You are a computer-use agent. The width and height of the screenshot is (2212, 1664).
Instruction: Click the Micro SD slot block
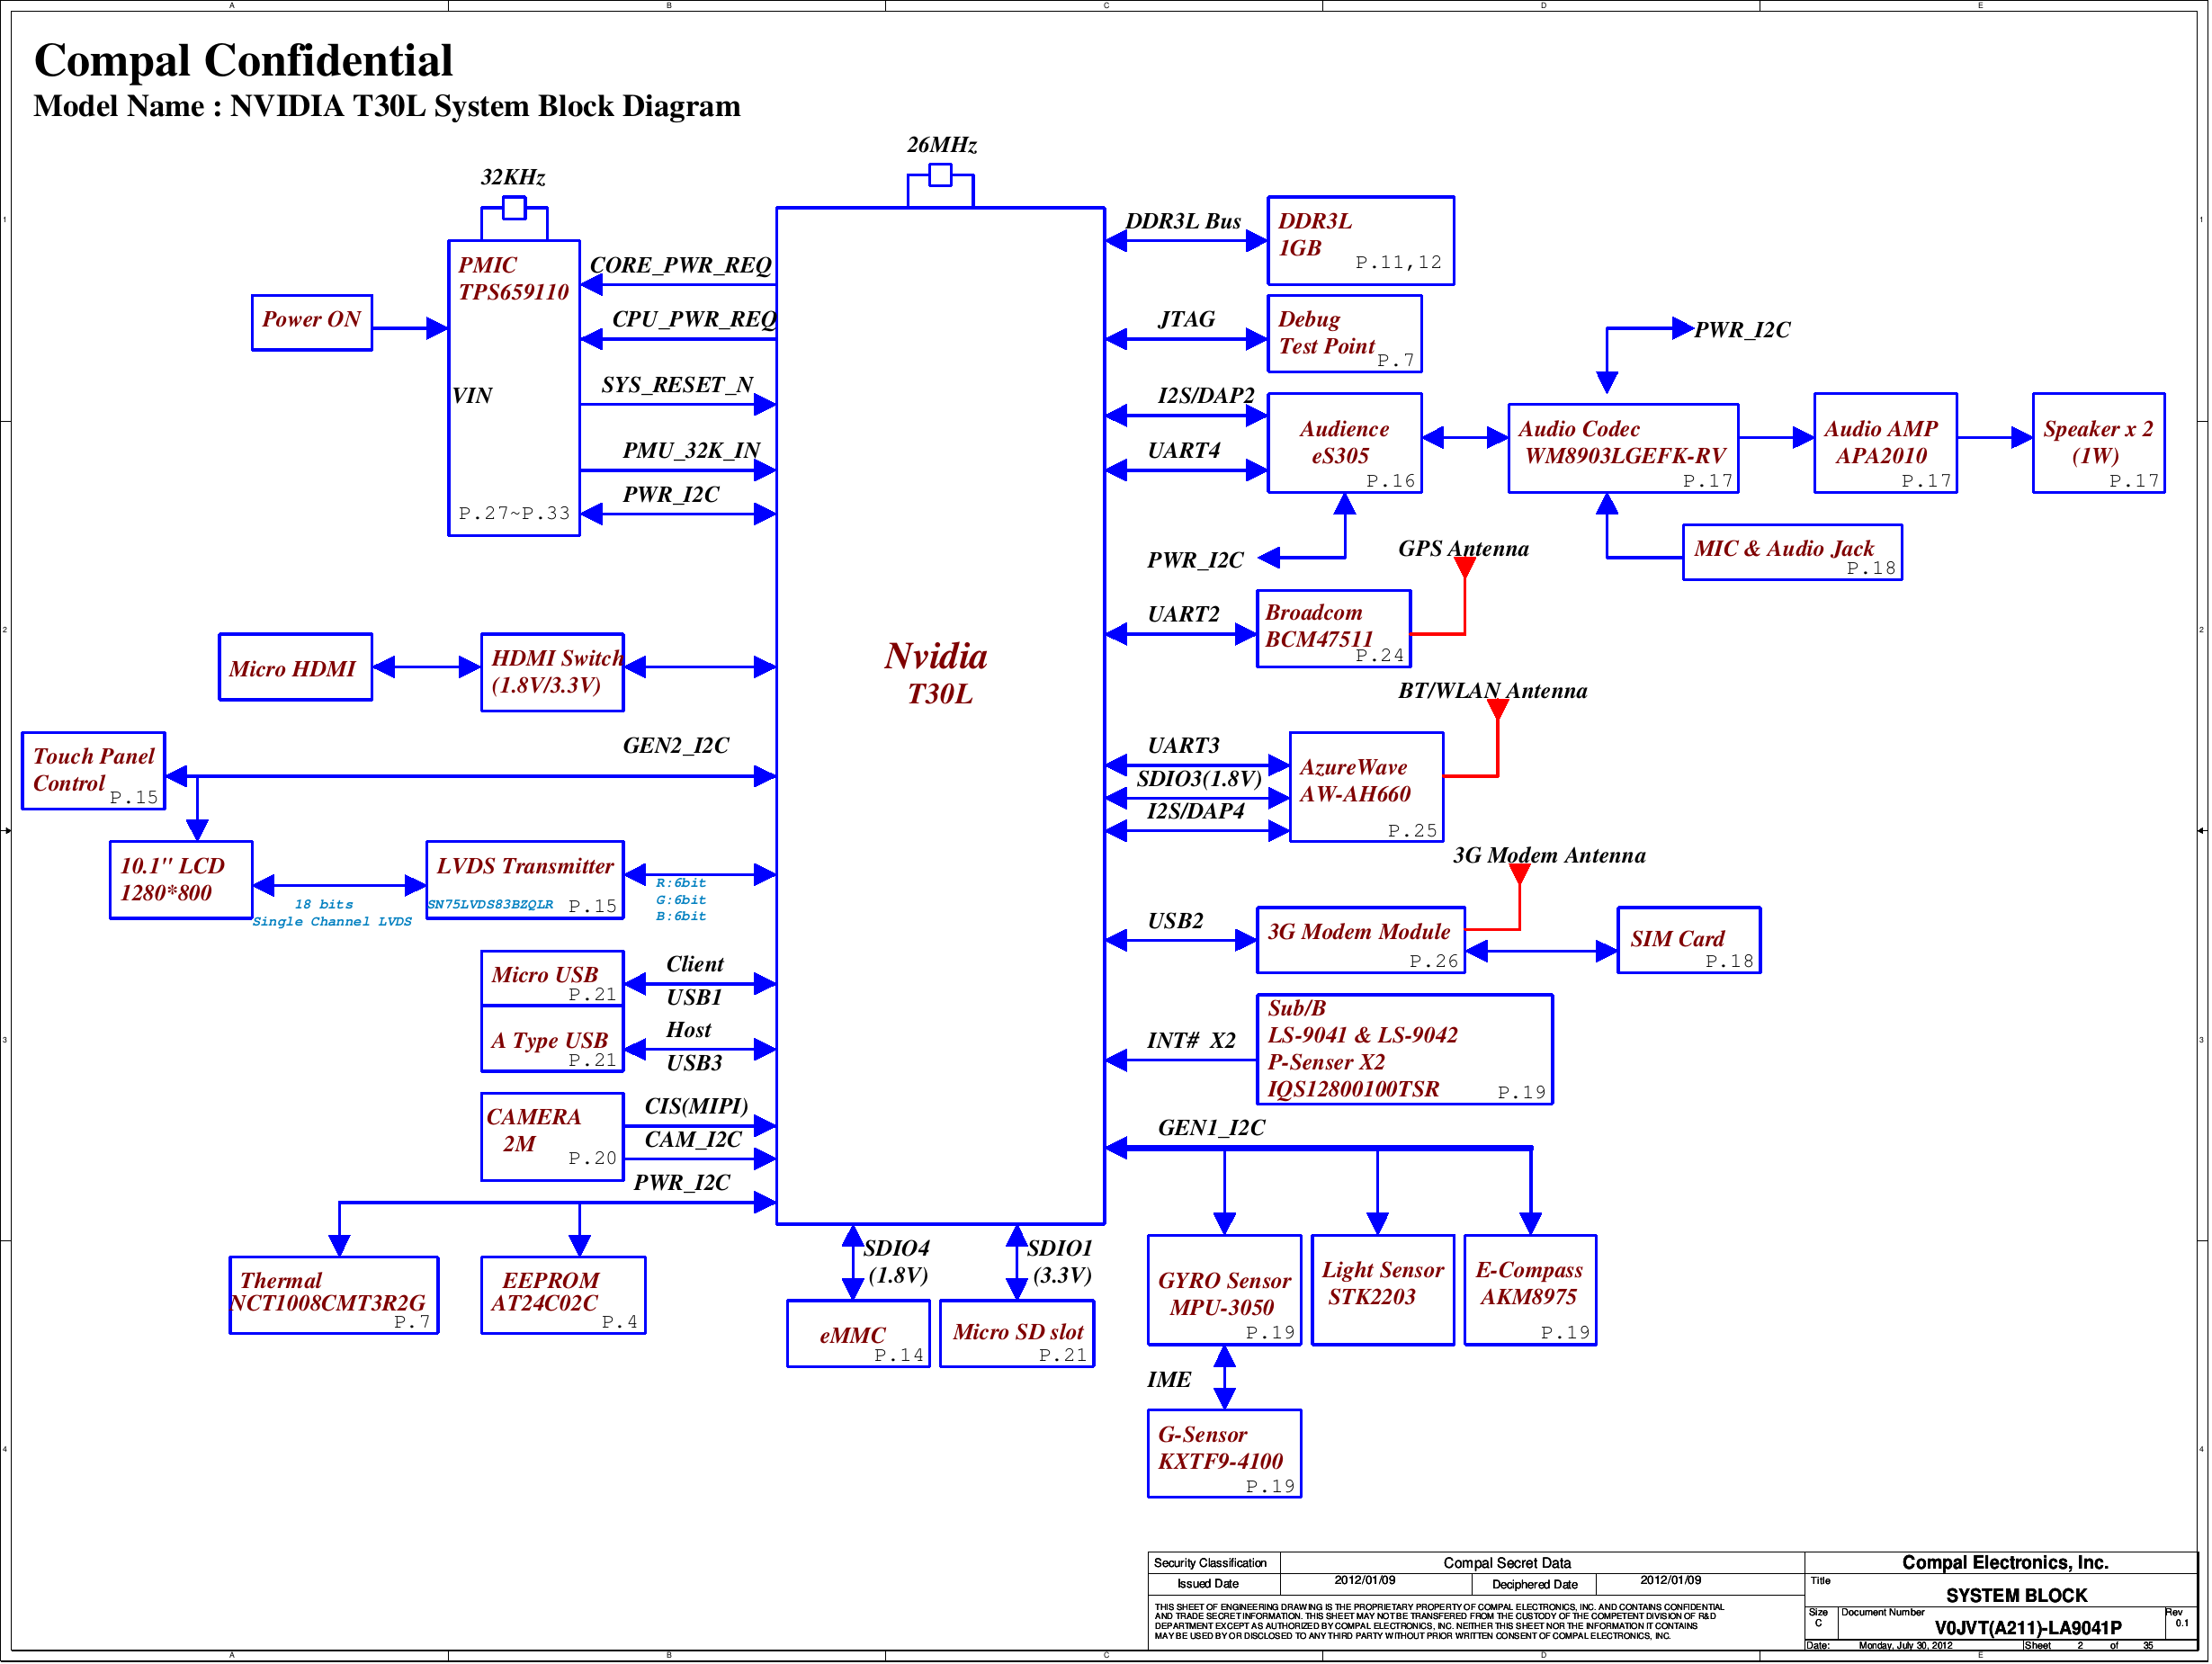[x=1016, y=1333]
